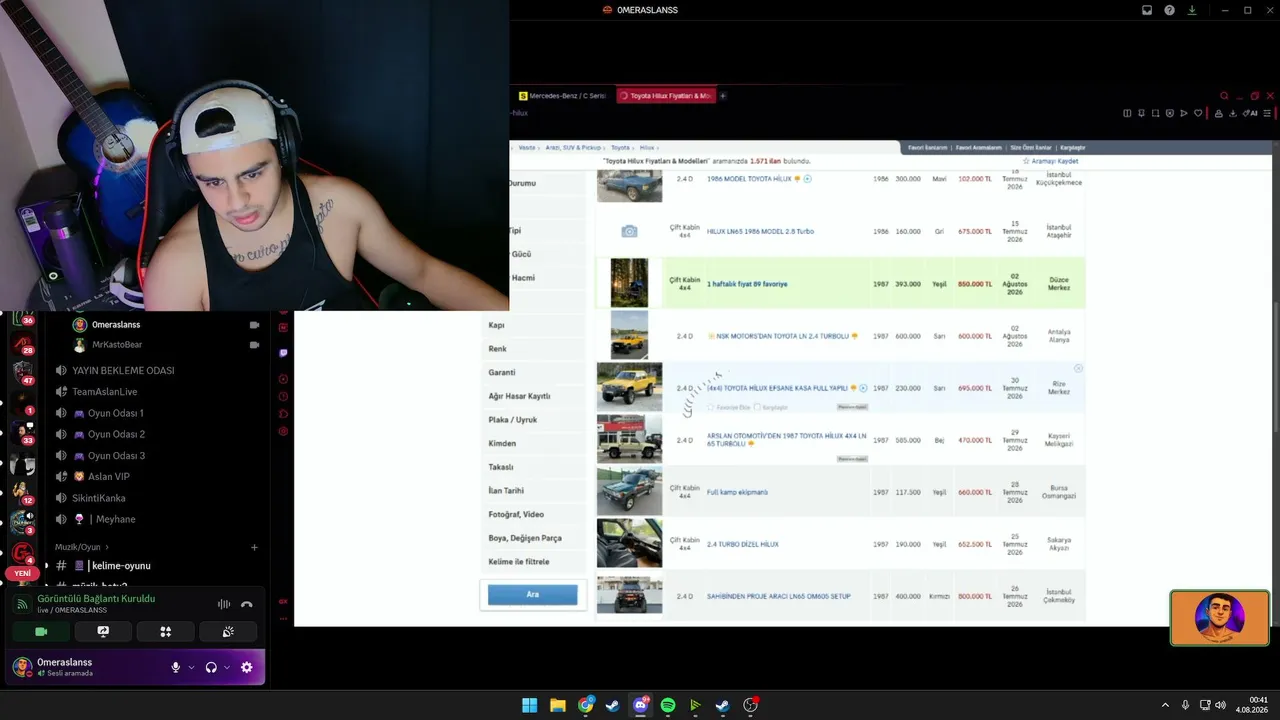Open Spotify from Windows taskbar
The image size is (1280, 720).
(x=668, y=705)
